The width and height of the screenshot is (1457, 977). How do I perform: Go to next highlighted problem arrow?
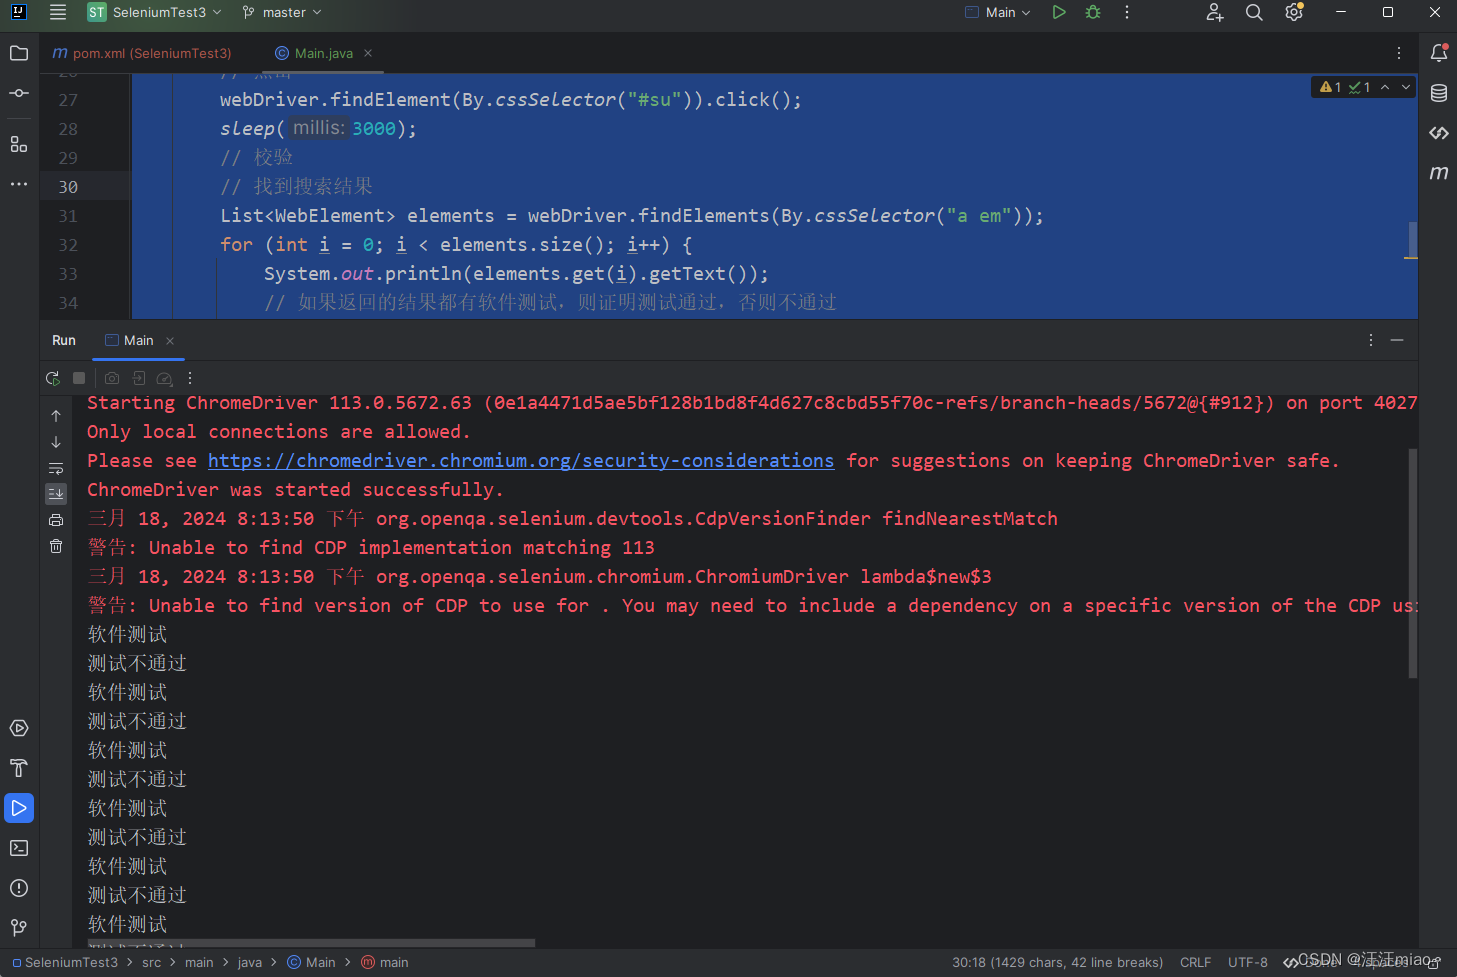coord(1406,87)
